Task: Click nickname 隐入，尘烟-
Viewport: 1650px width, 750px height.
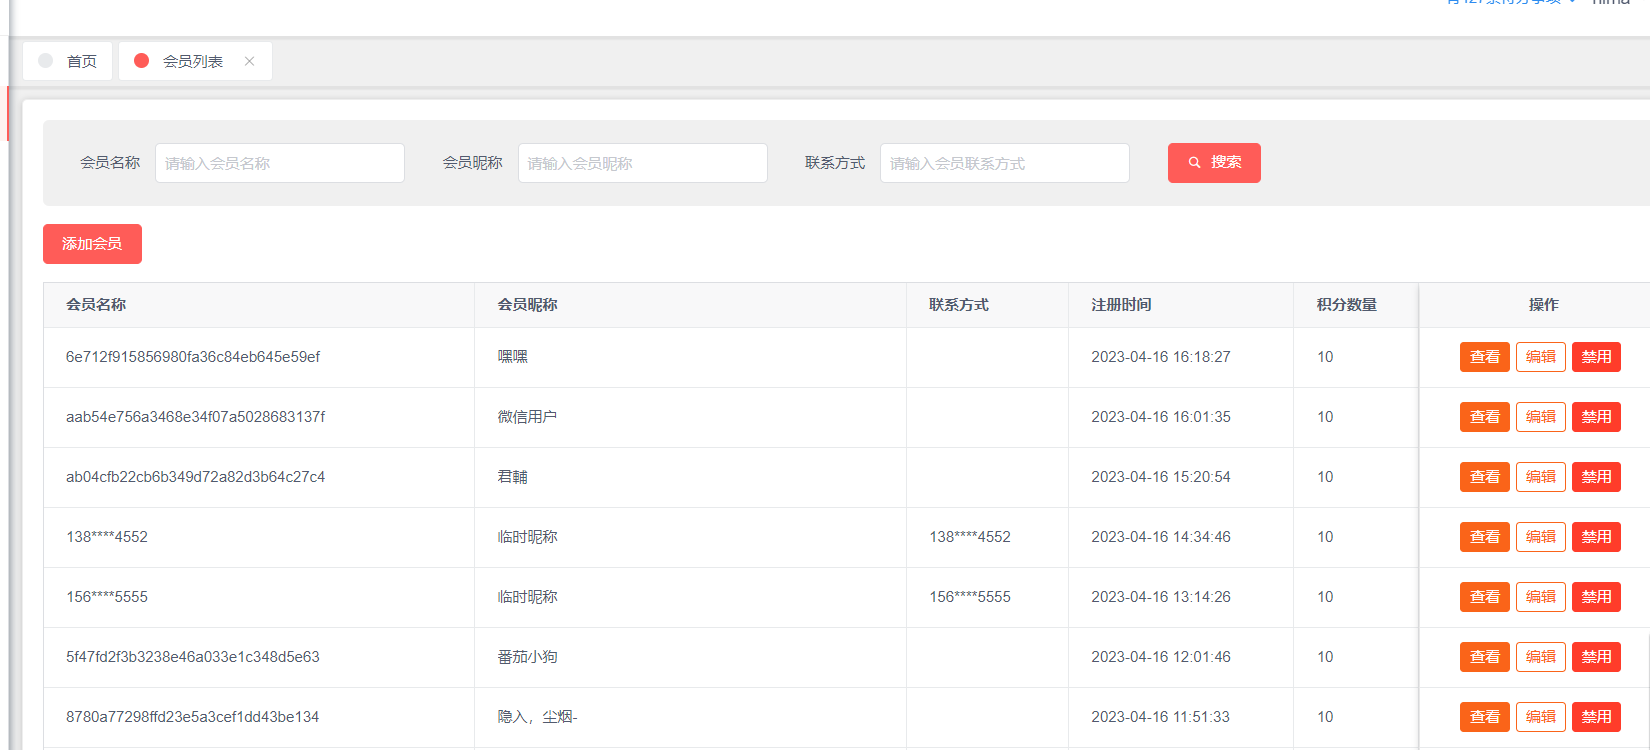Action: [538, 717]
